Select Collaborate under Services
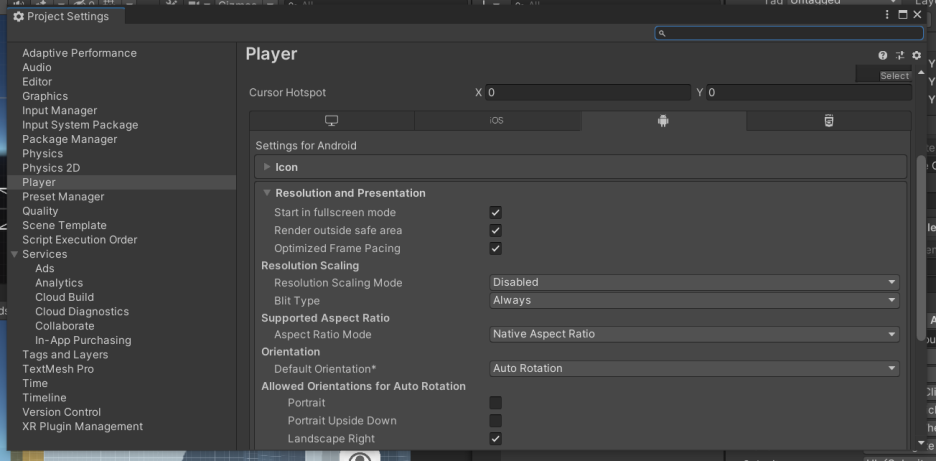 64,325
